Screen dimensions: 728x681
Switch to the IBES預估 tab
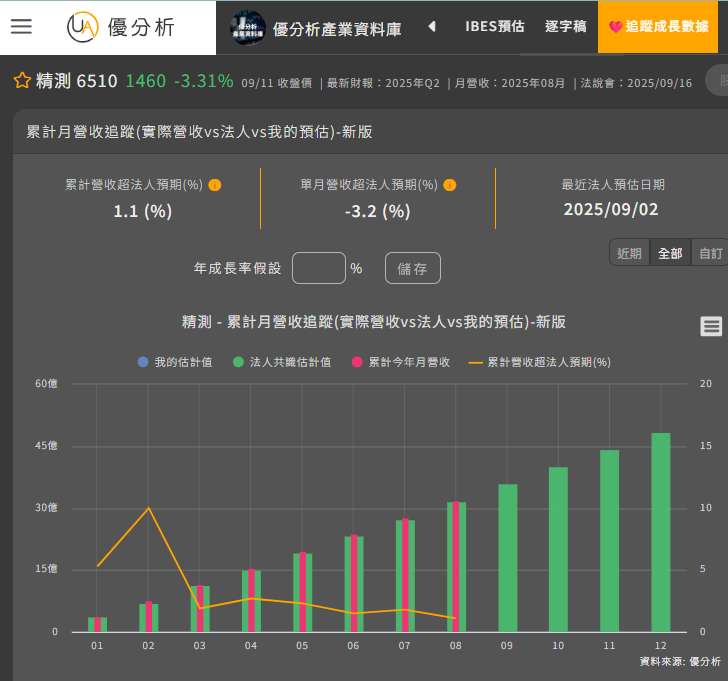click(494, 26)
